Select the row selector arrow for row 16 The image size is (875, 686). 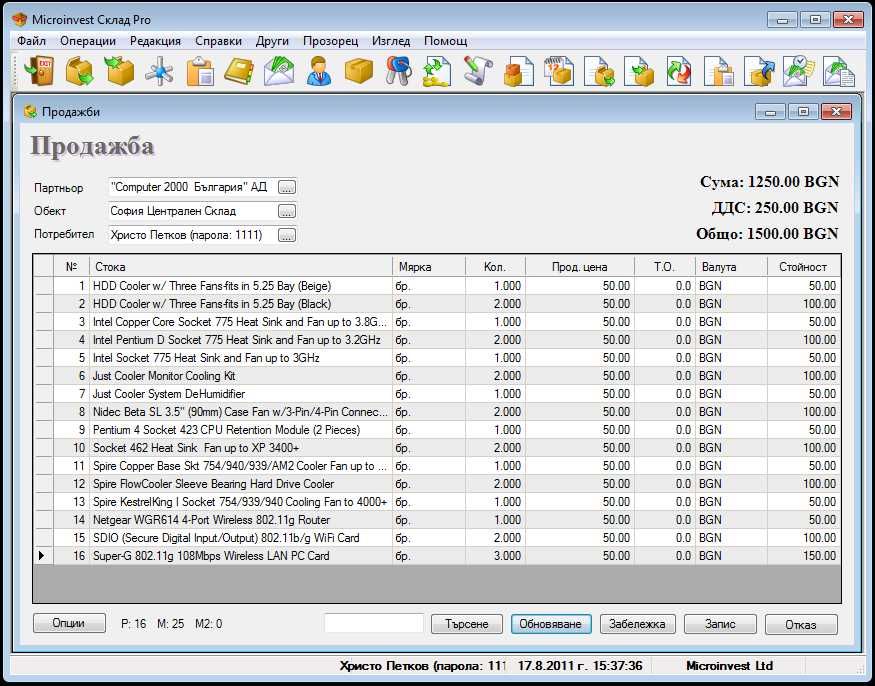(43, 556)
